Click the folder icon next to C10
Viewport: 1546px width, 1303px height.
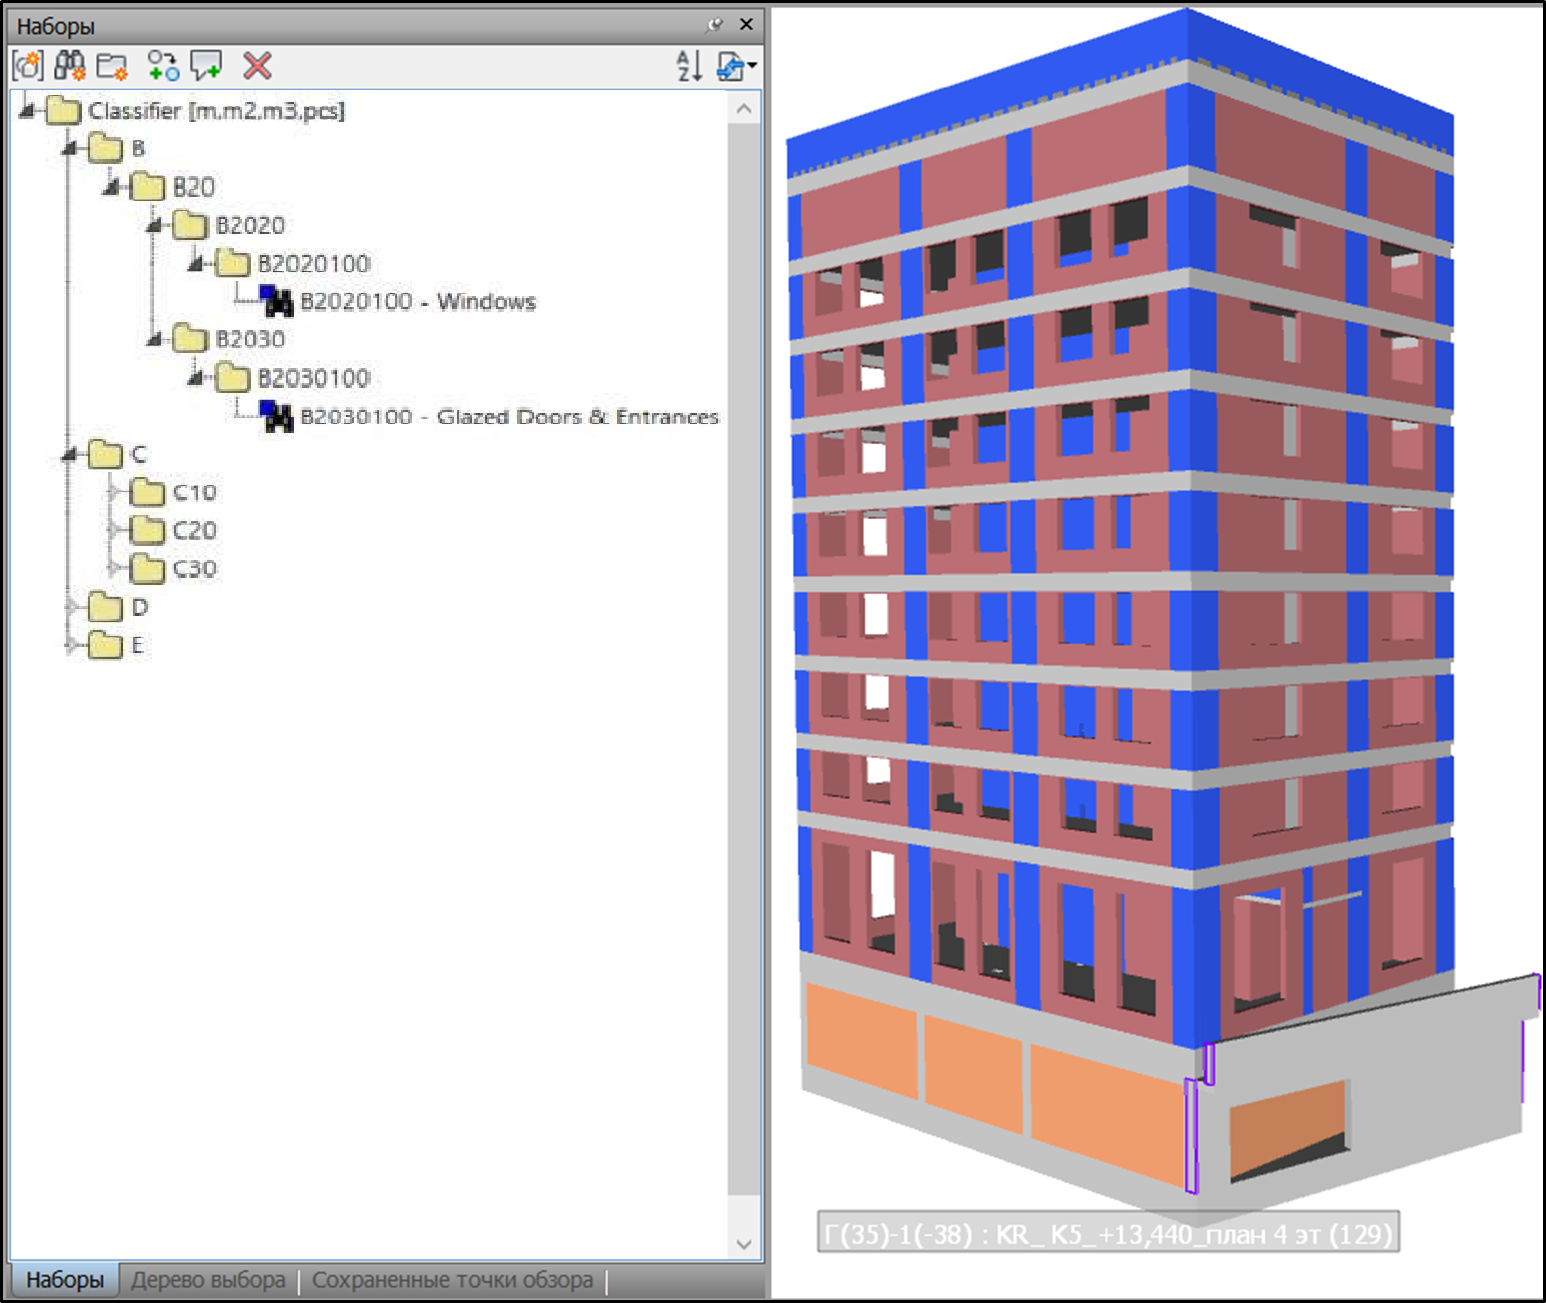(x=148, y=492)
